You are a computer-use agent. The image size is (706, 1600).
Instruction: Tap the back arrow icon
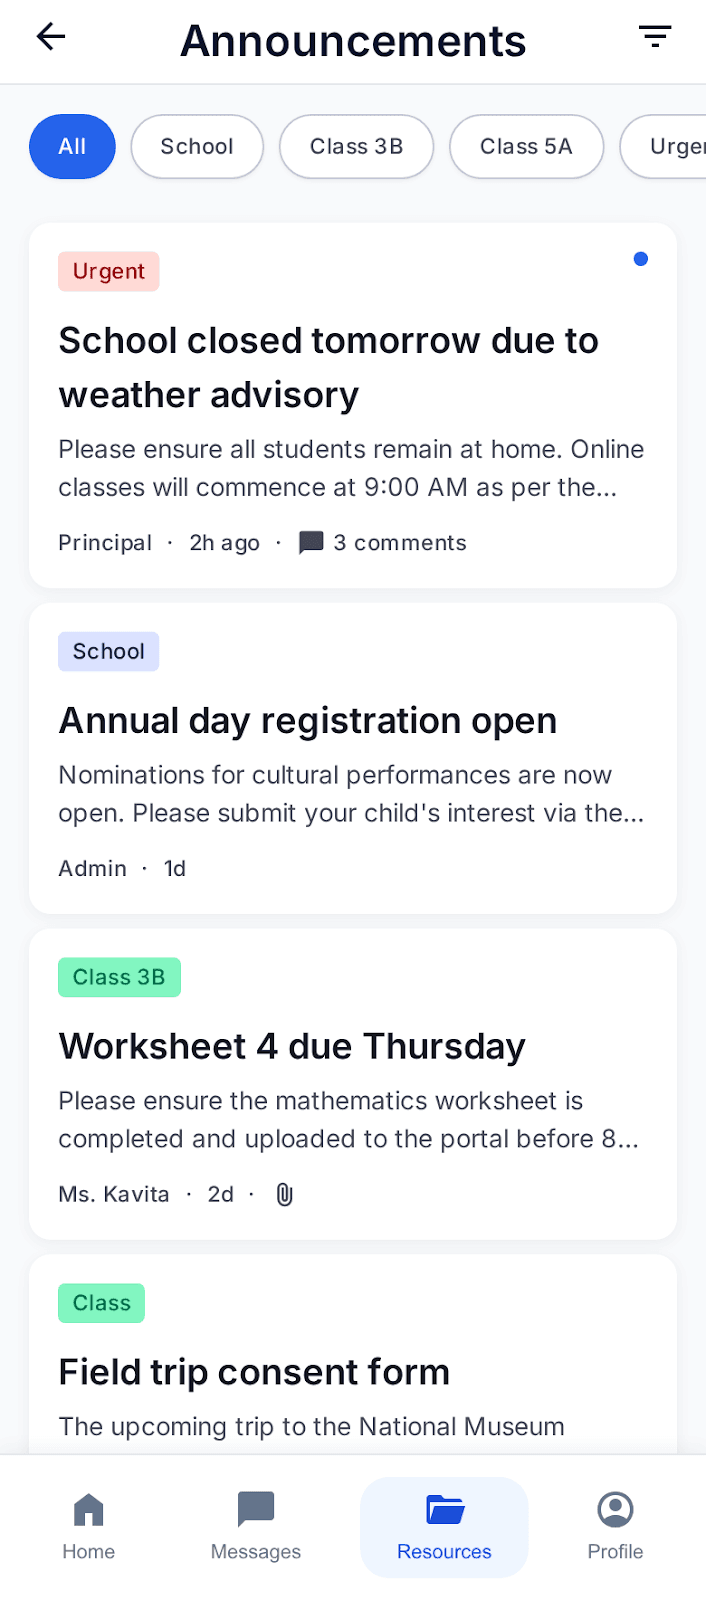[x=51, y=37]
